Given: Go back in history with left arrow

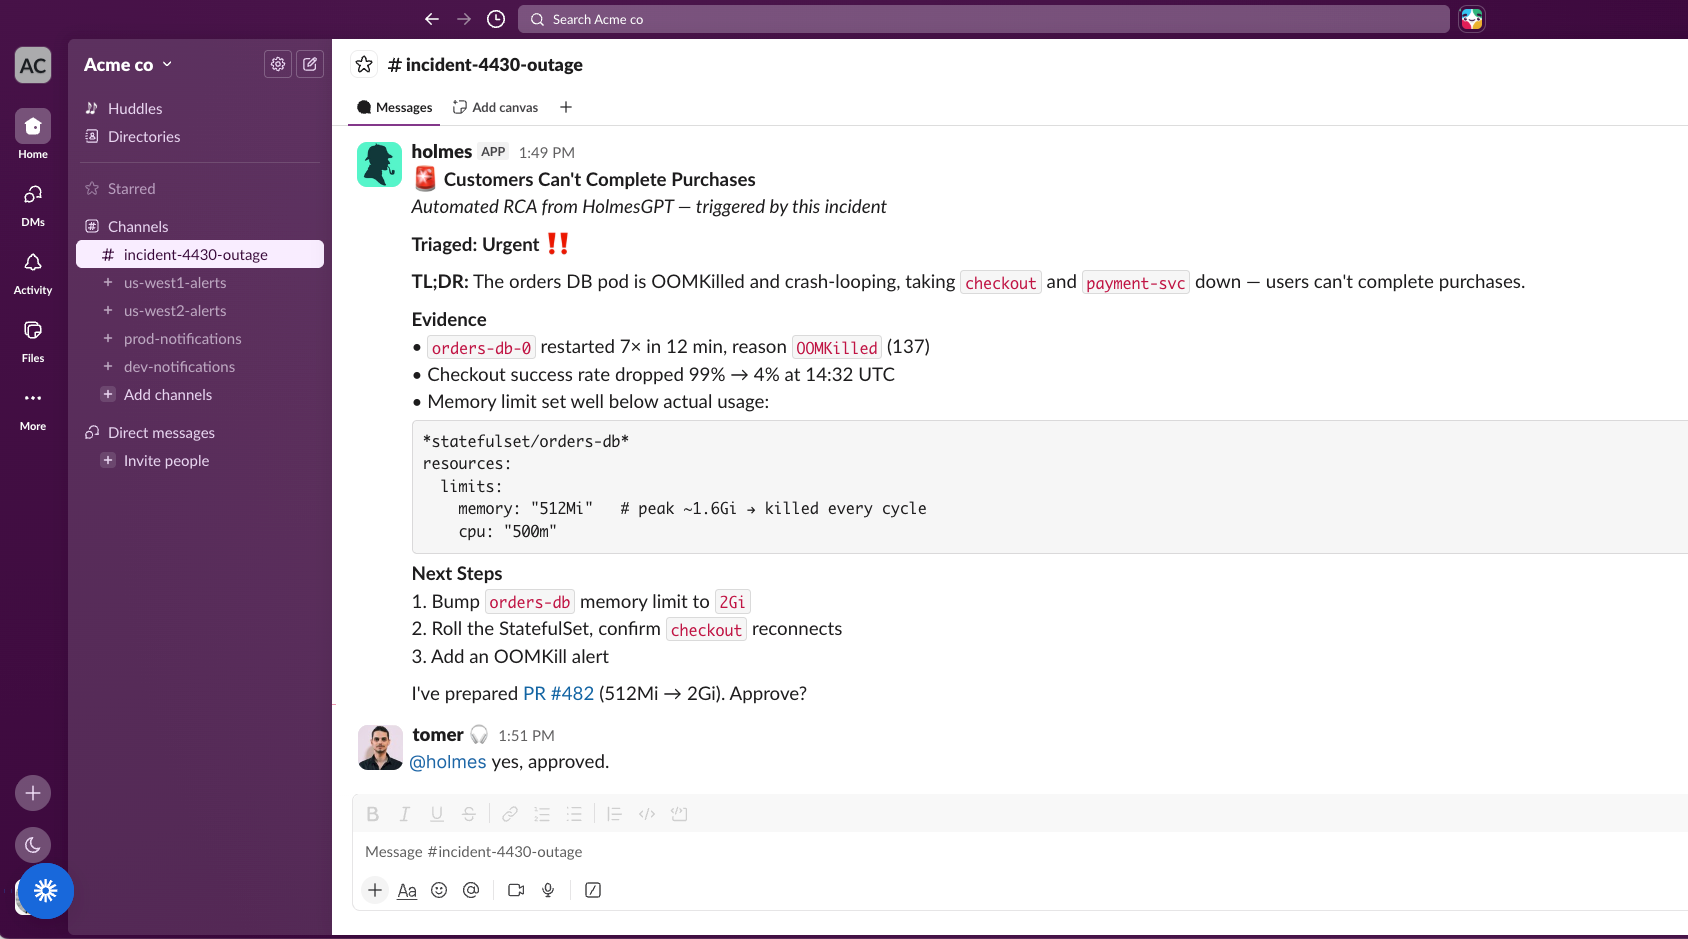Looking at the screenshot, I should pos(432,19).
